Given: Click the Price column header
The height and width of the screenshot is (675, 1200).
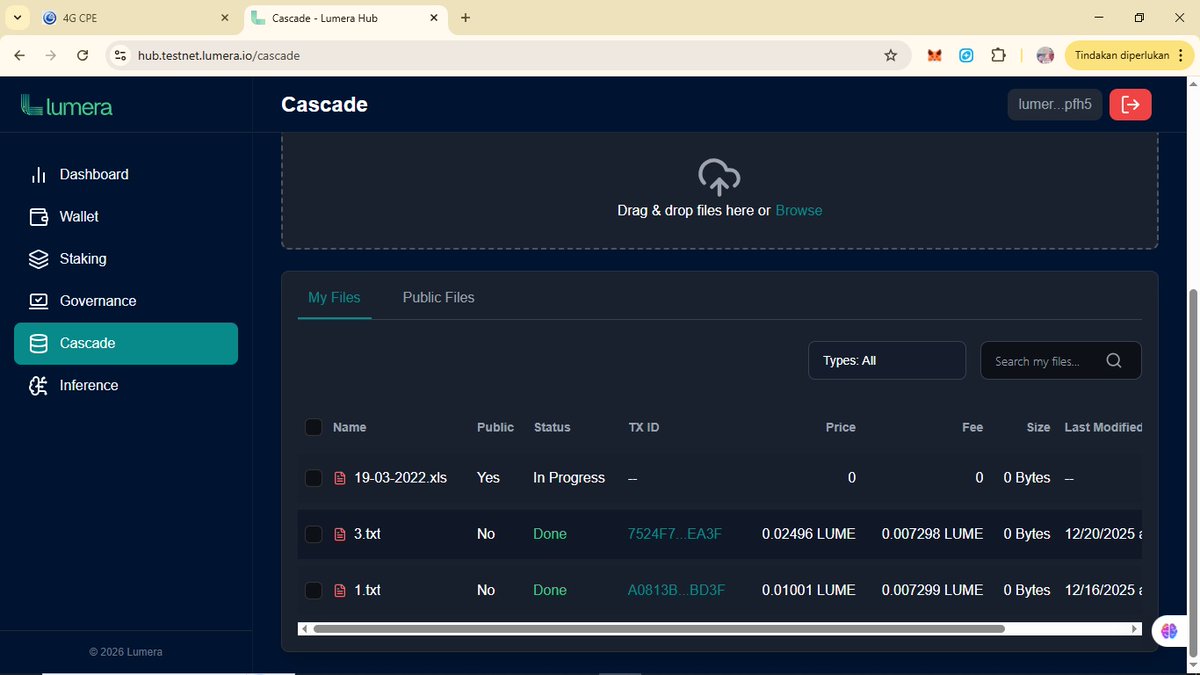Looking at the screenshot, I should tap(841, 427).
